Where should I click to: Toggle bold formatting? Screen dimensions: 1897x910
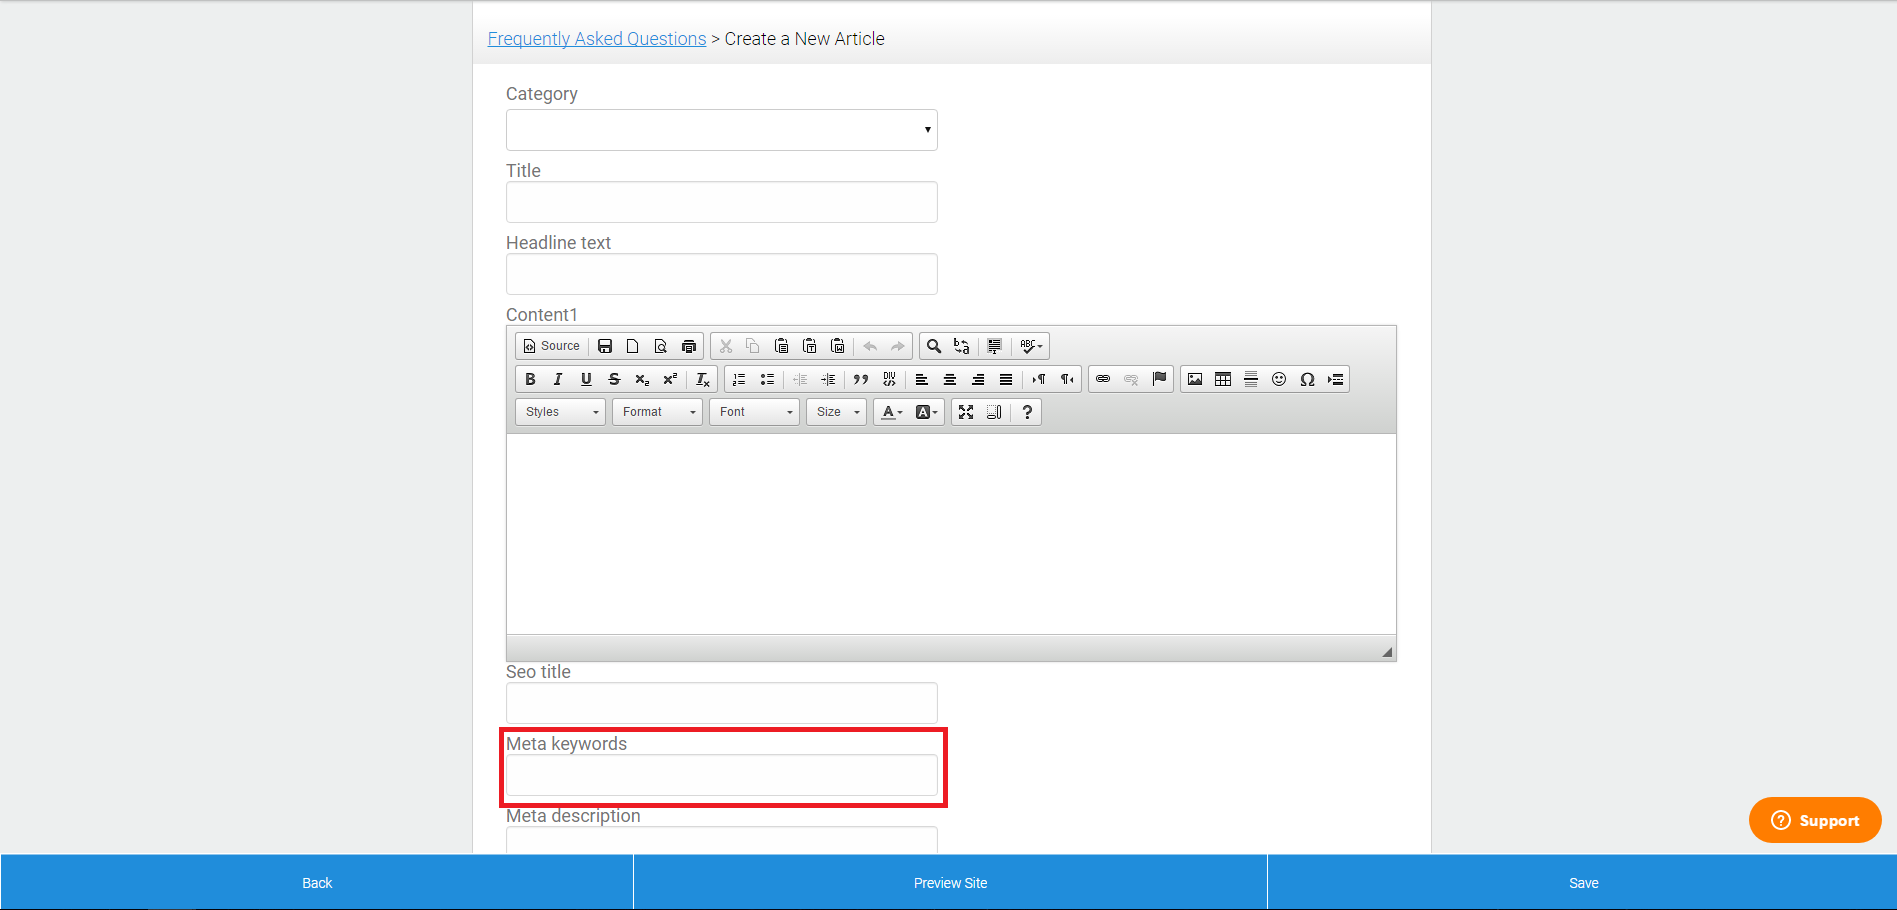click(x=531, y=379)
